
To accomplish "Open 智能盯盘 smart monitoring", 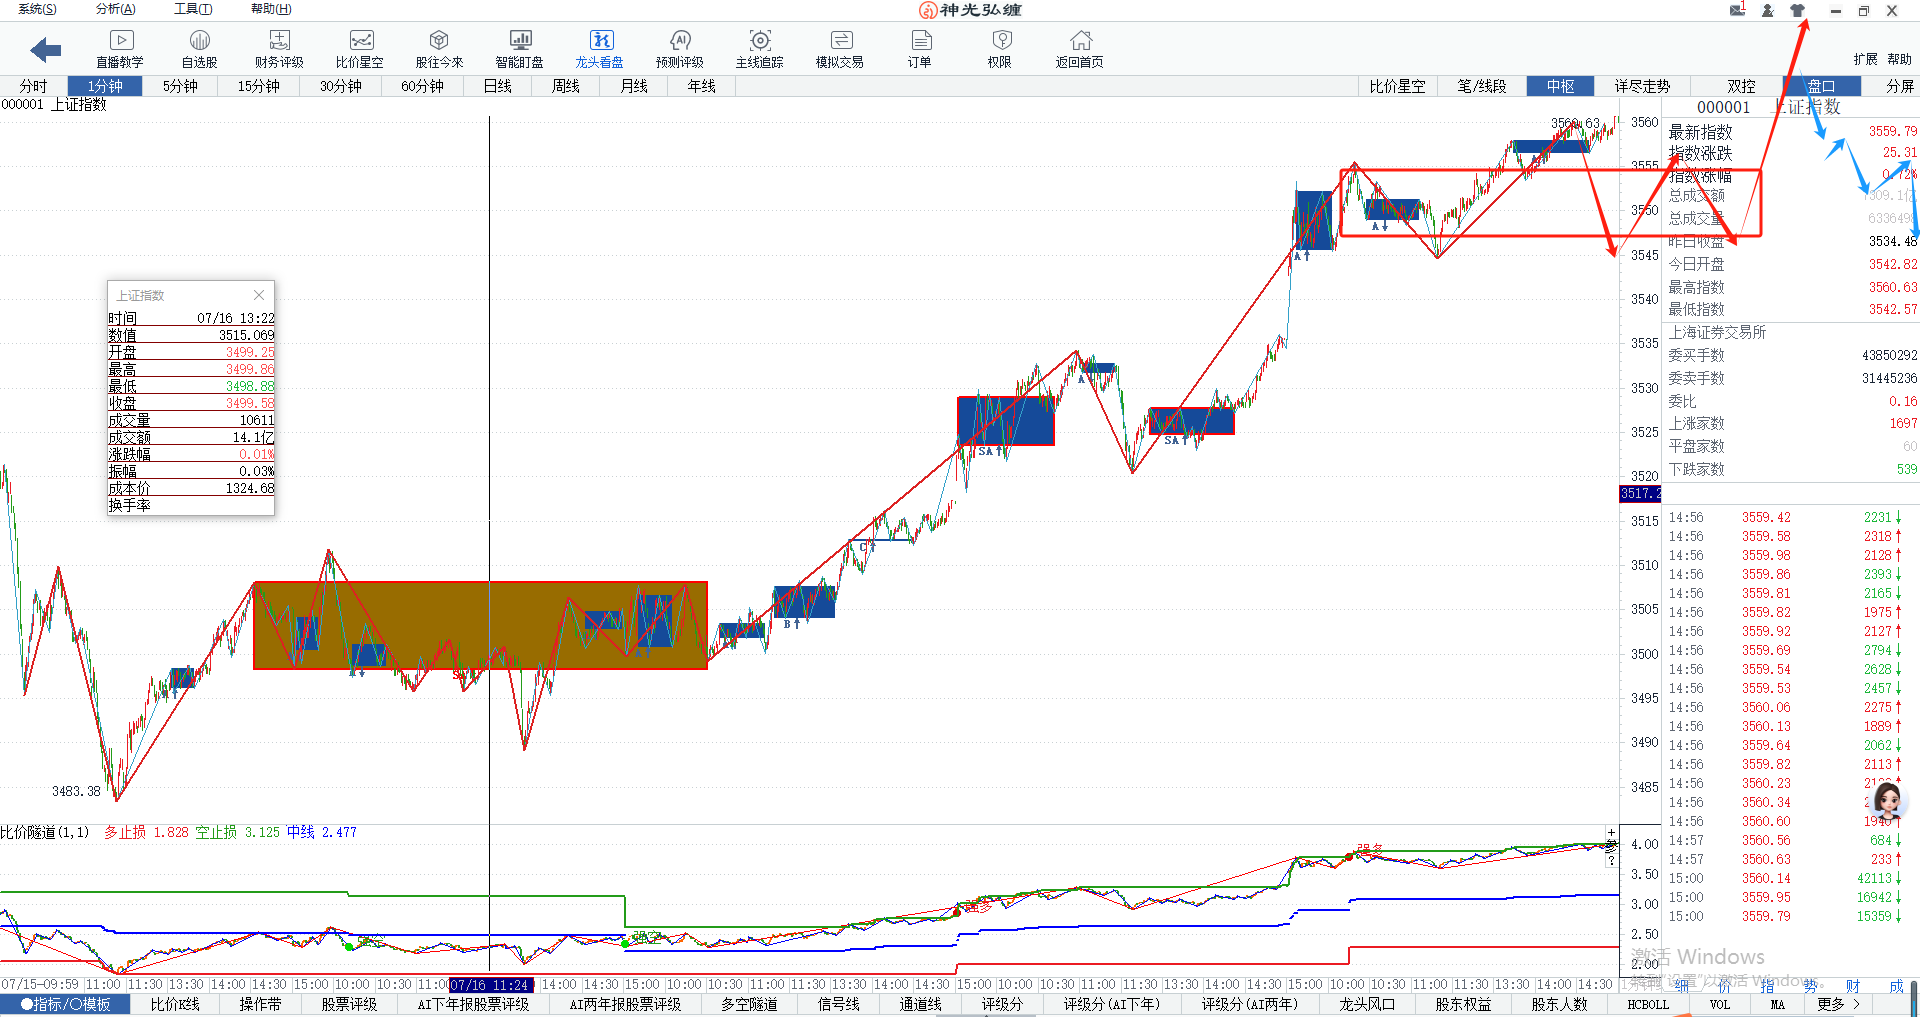I will click(x=519, y=48).
